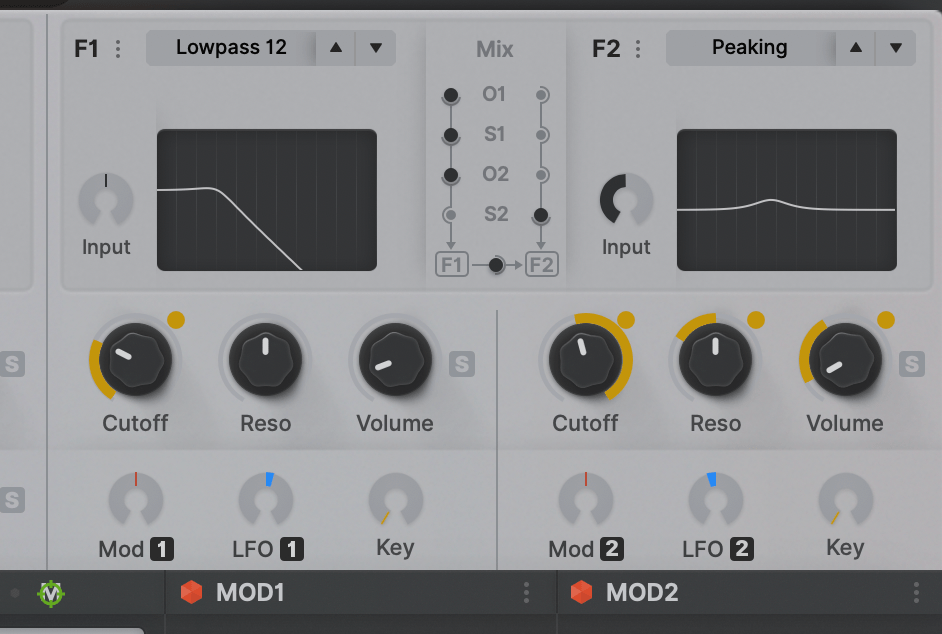Viewport: 942px width, 634px height.
Task: Open the Mod 2 source selector badge
Action: [x=612, y=549]
